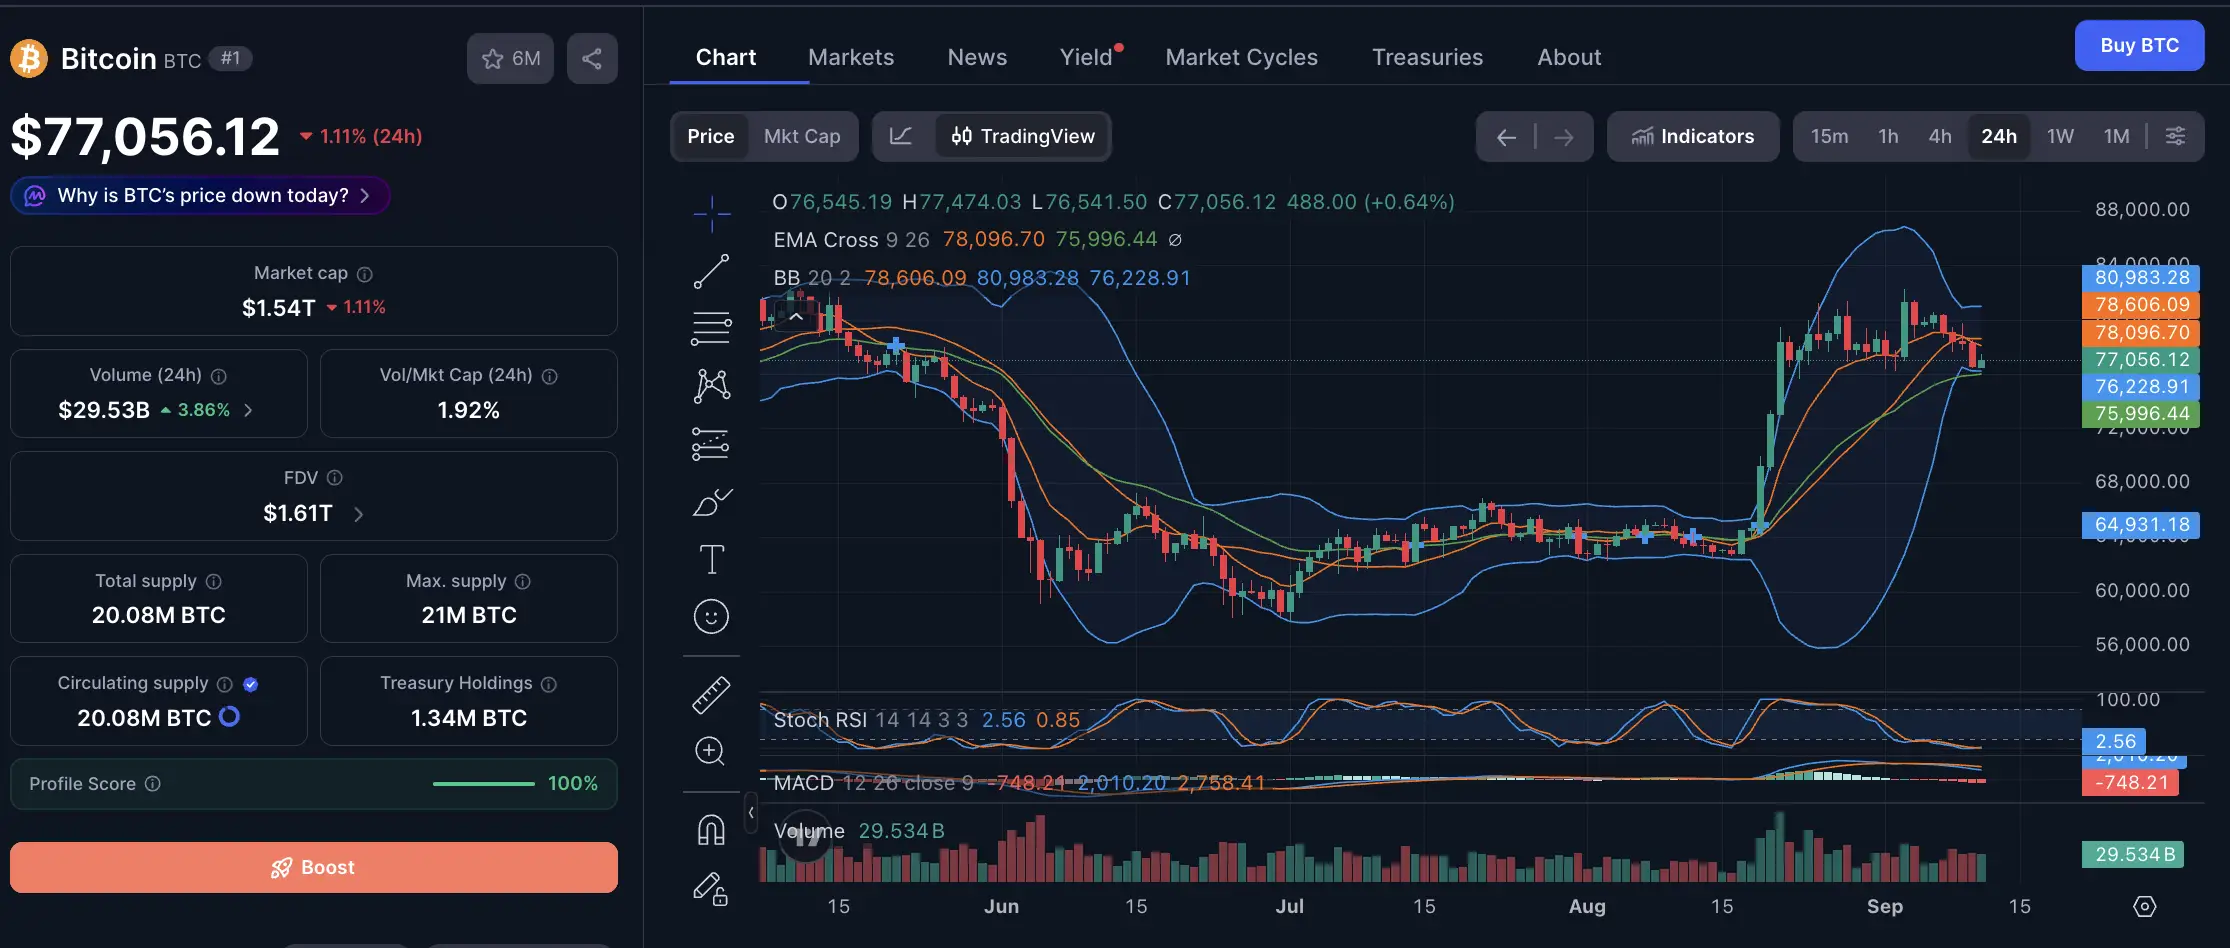Collapse the drawing toolbar side arrow
This screenshot has height=948, width=2230.
pos(751,812)
